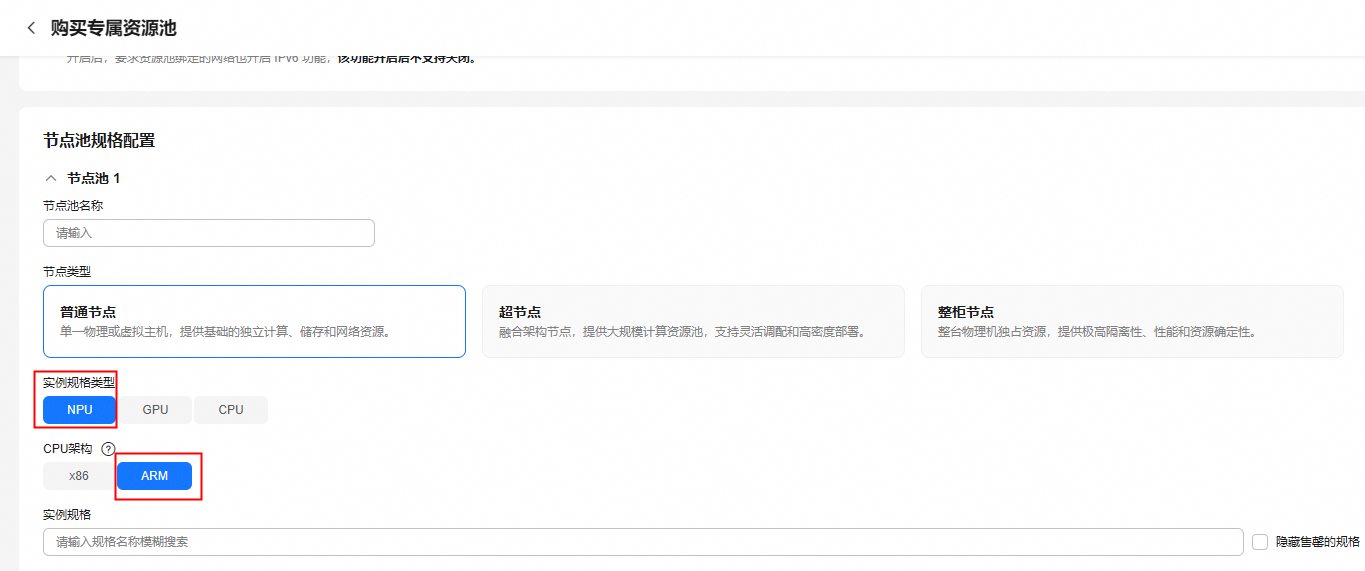Click the 实例规格类型 field label

79,382
